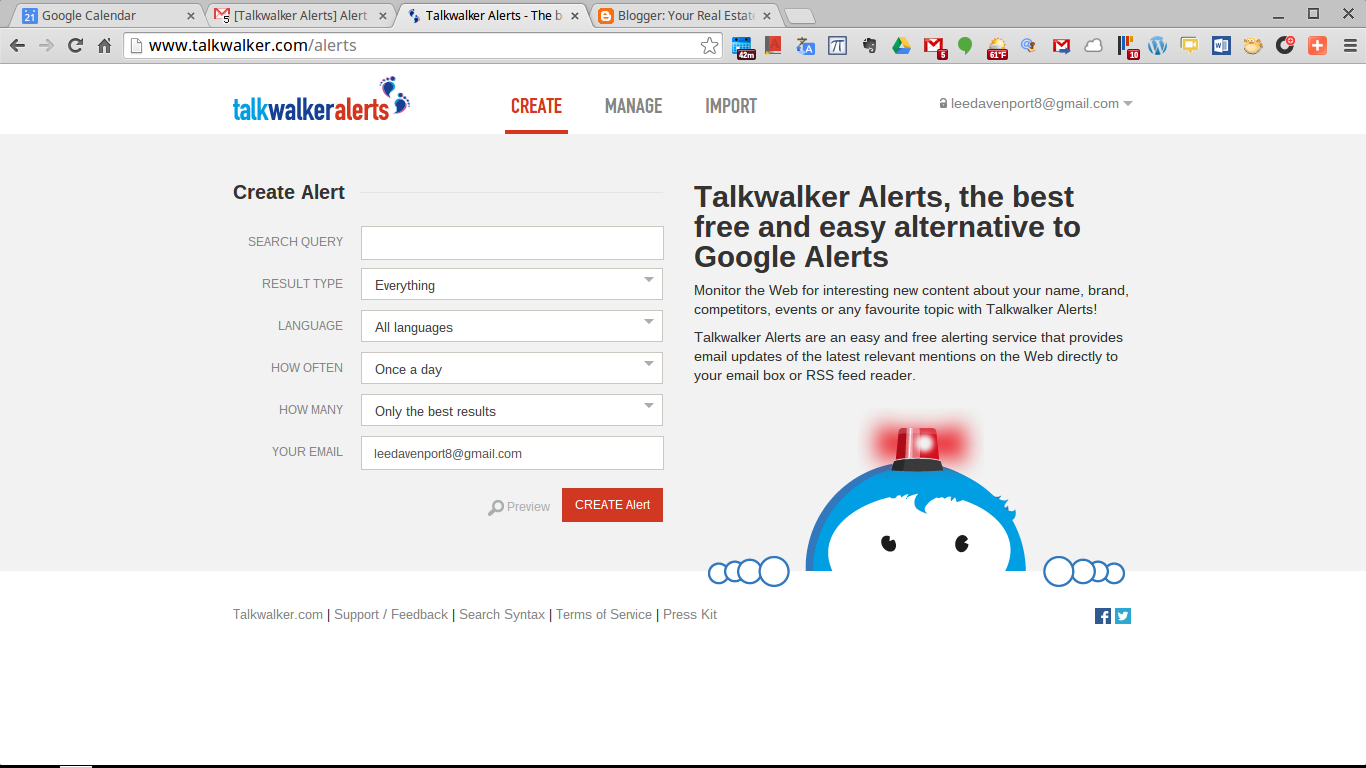Switch to the CREATE tab
The image size is (1366, 768).
(536, 106)
